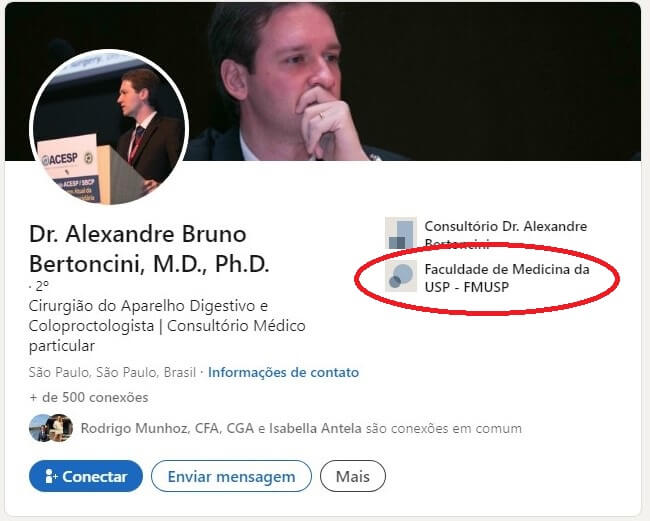Viewport: 650px width, 521px height.
Task: Click the person-plus icon in Conectar
Action: coord(51,476)
